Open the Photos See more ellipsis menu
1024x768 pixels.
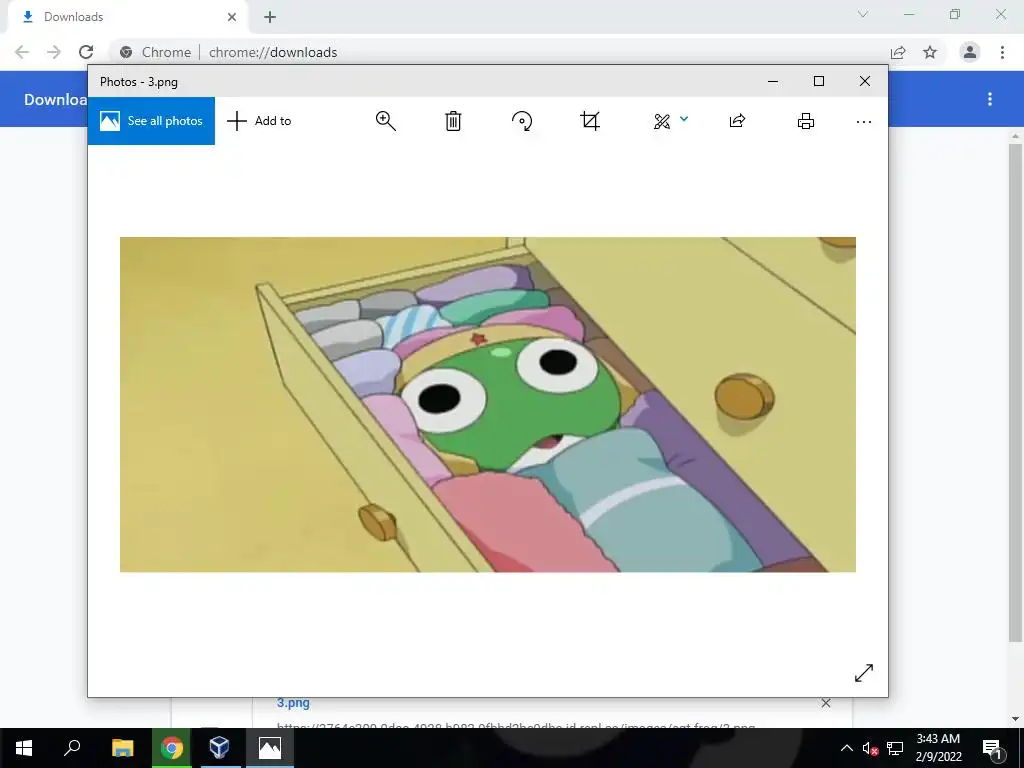click(863, 121)
